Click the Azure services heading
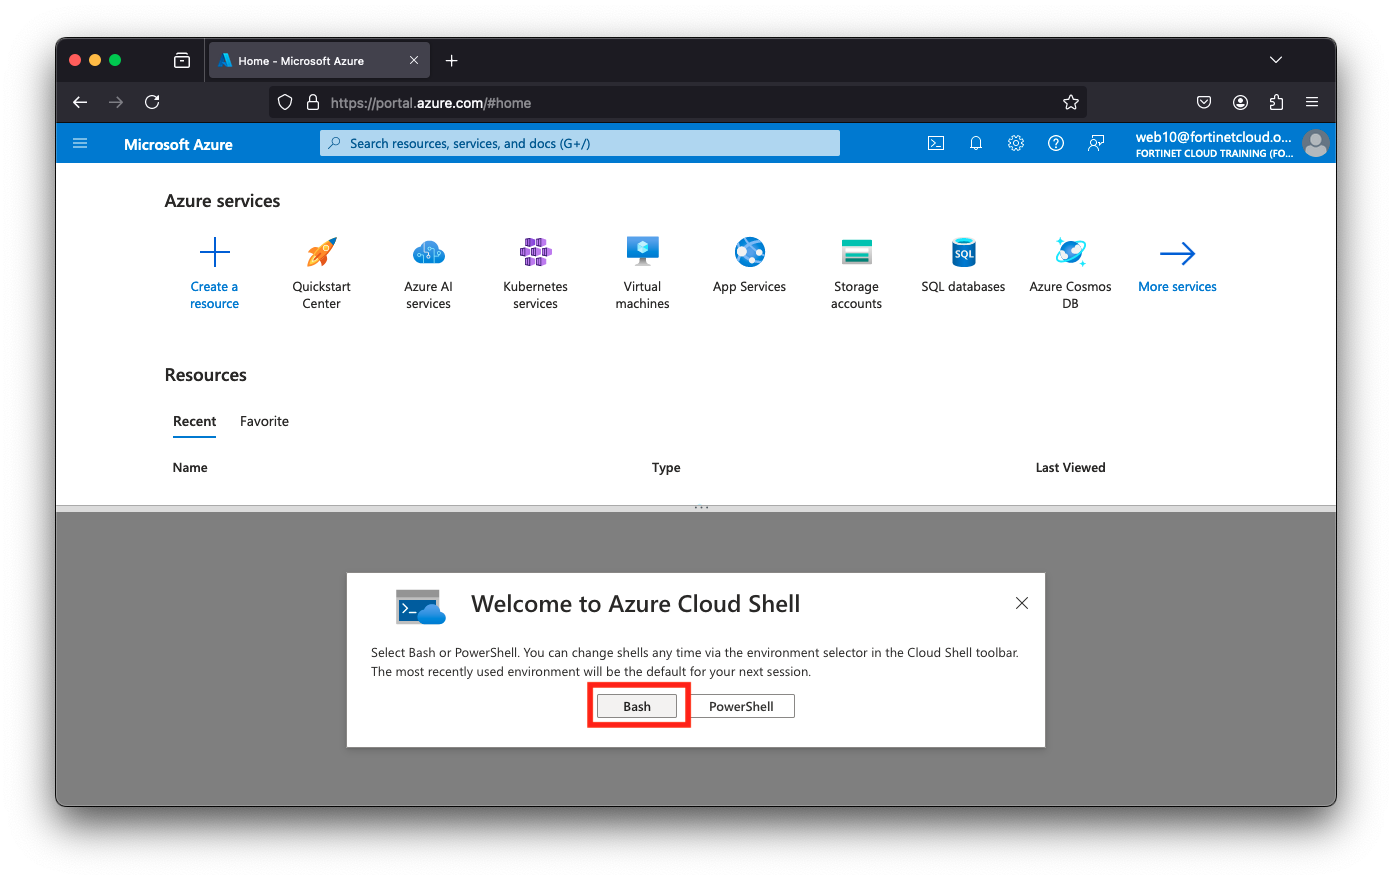The height and width of the screenshot is (880, 1392). [x=222, y=201]
